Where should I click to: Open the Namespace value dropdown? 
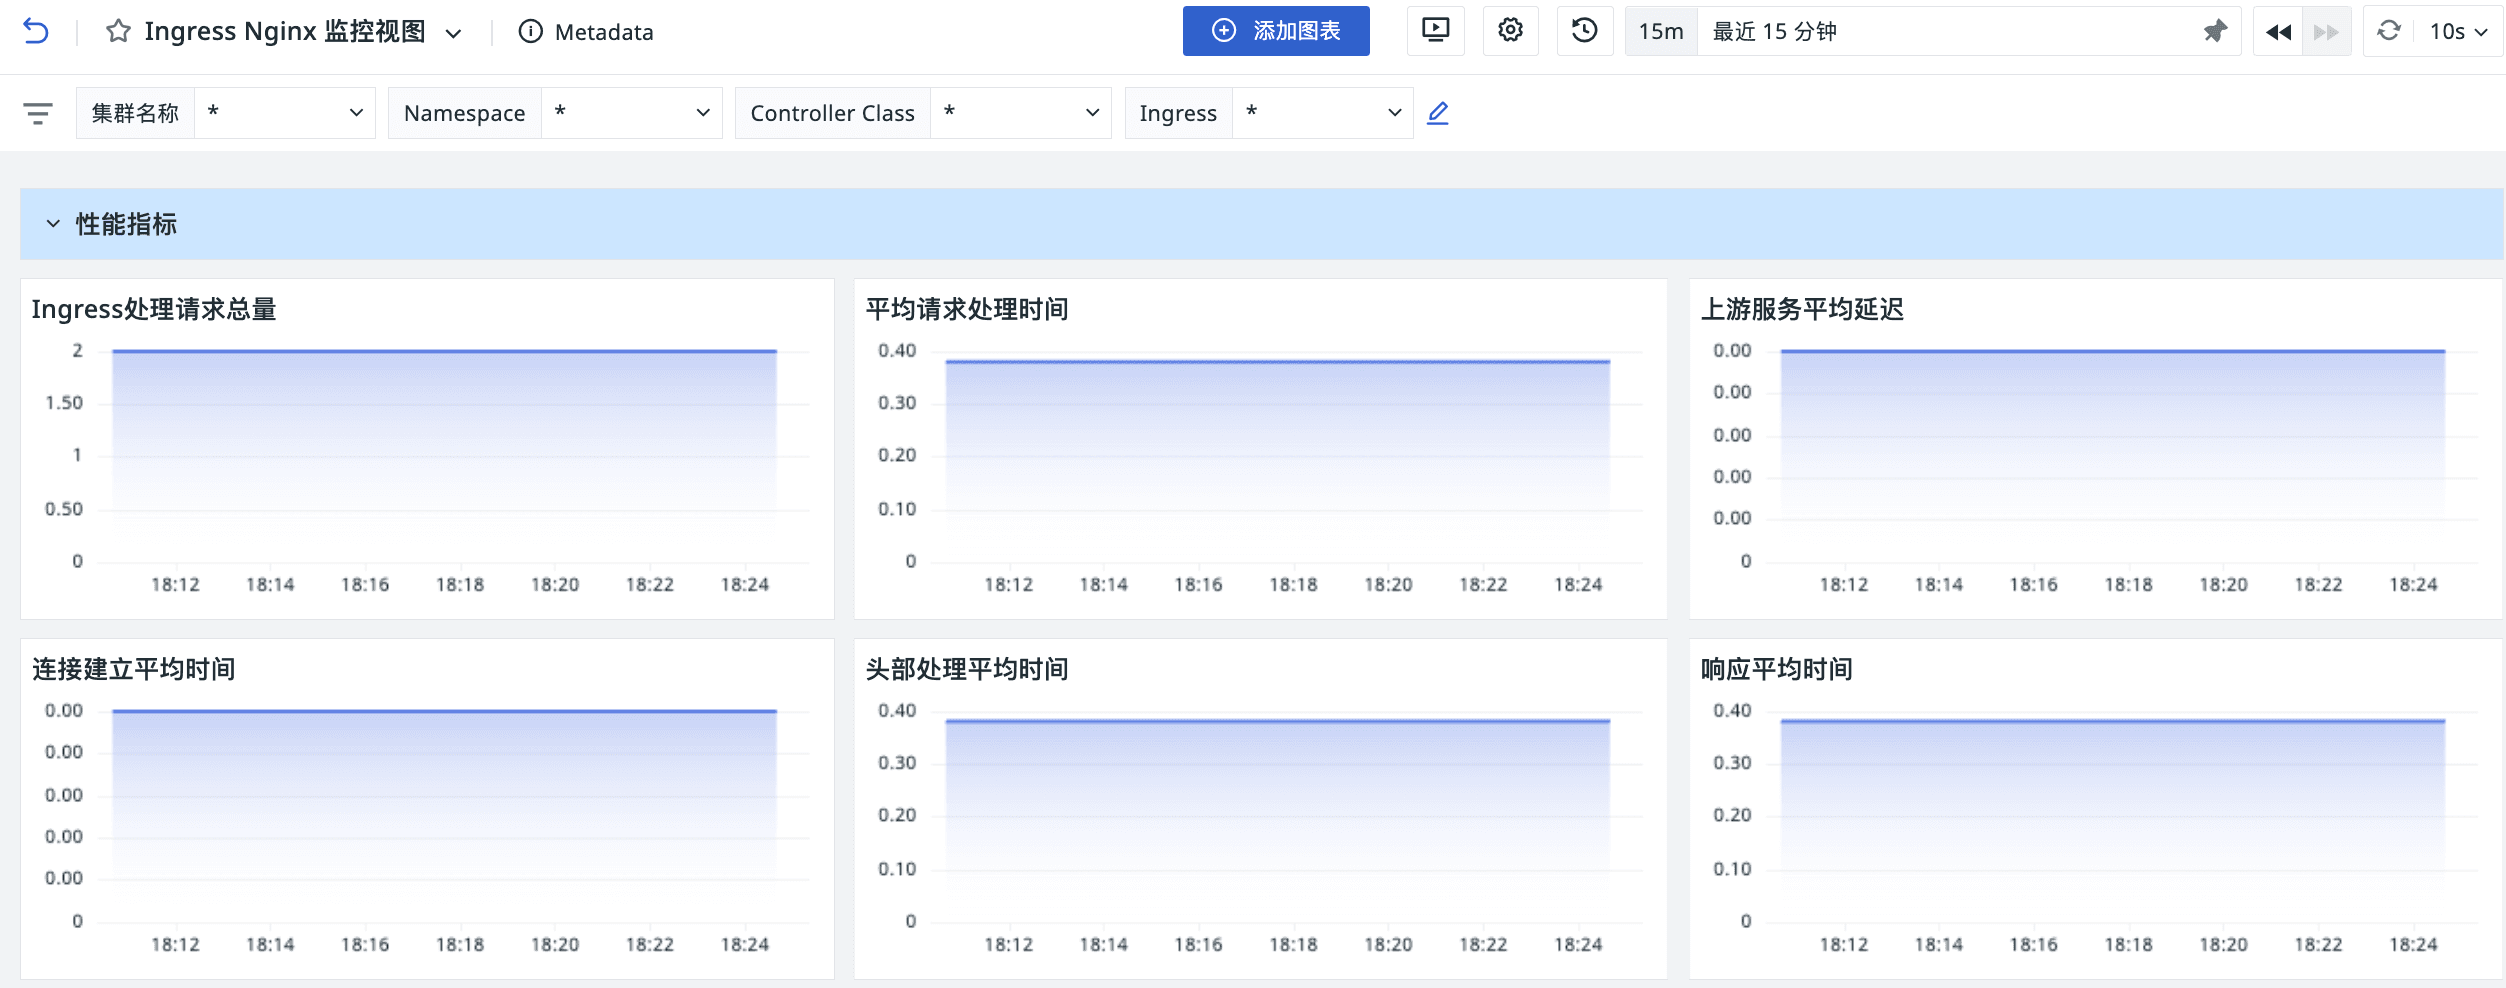[632, 113]
